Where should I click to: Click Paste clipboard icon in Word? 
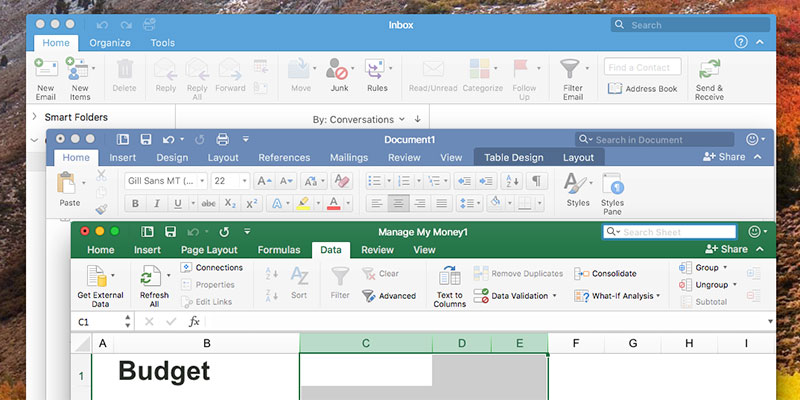tap(66, 182)
